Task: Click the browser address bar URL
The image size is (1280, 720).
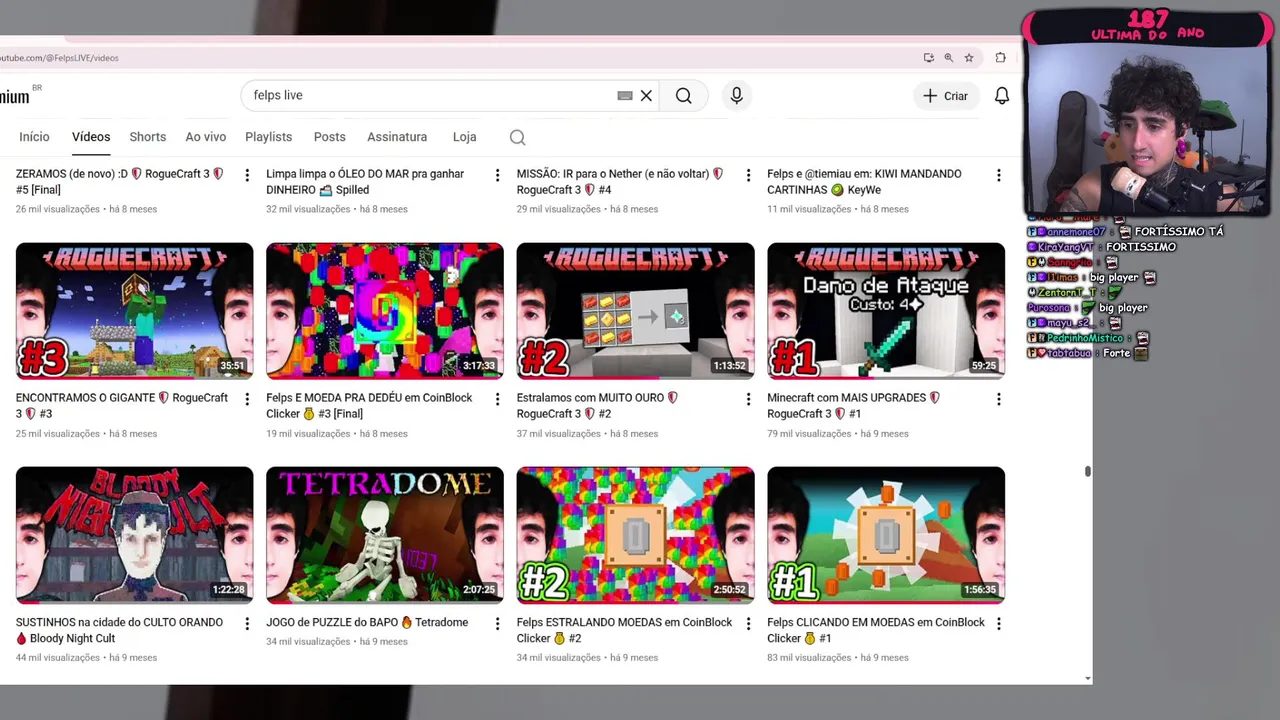Action: (60, 58)
